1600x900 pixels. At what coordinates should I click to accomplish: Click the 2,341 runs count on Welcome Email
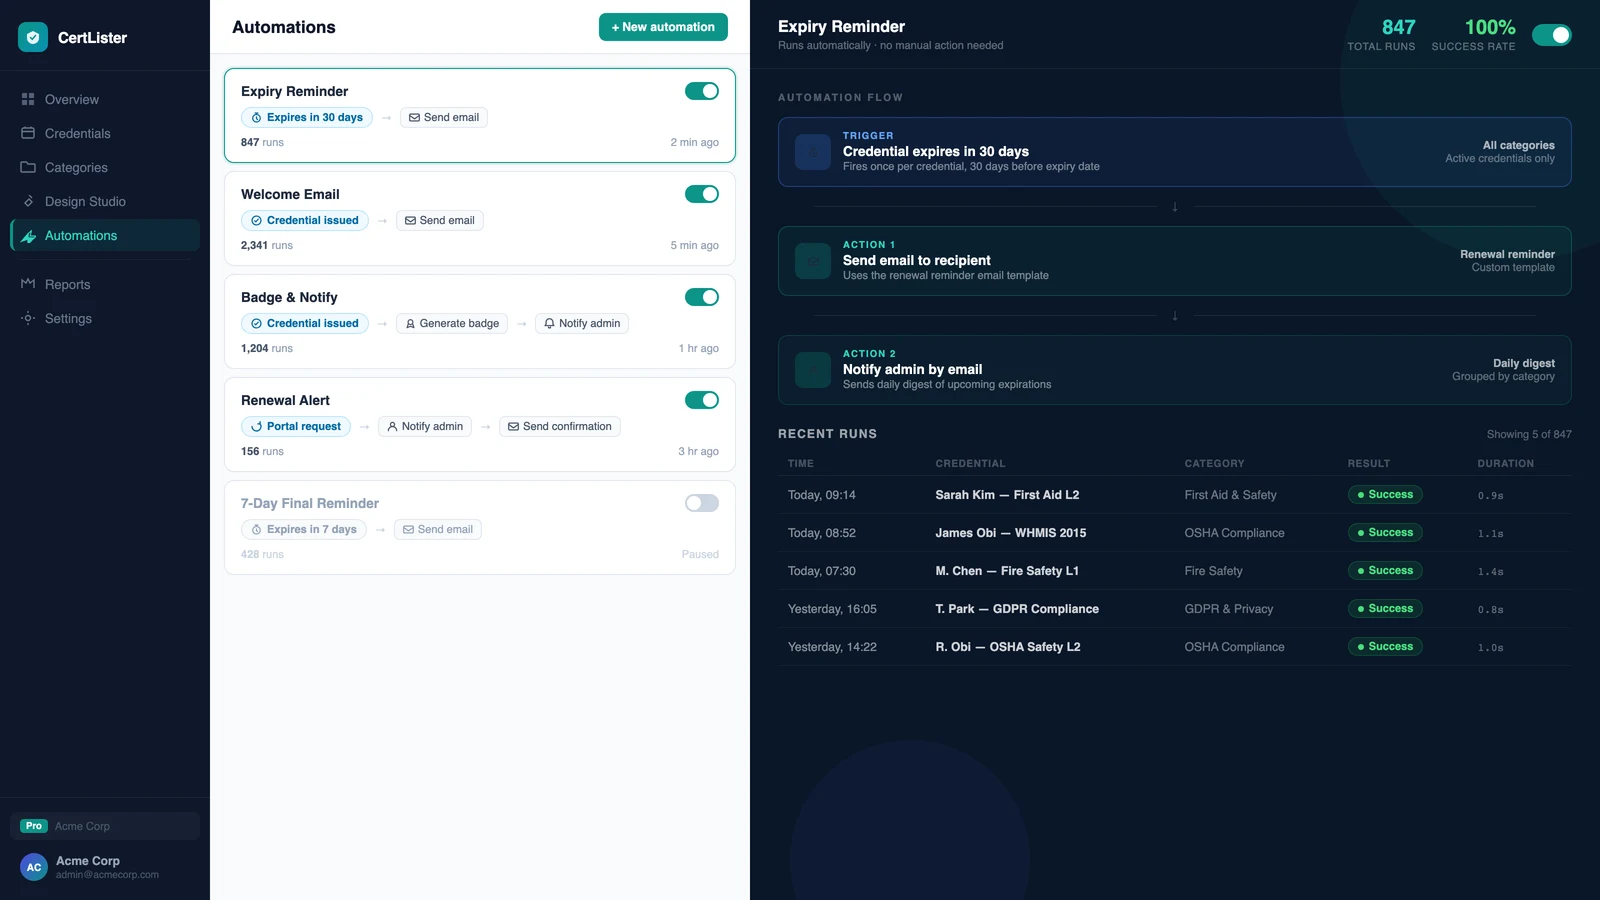(x=267, y=245)
